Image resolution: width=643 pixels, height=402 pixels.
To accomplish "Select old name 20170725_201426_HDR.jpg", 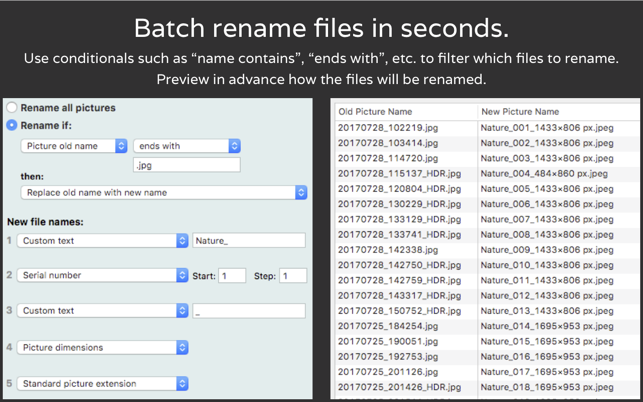I will (x=399, y=387).
